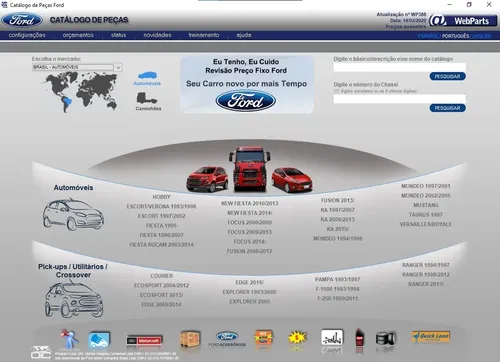Select the Automóveis blue car icon
This screenshot has height=362, width=500.
[x=147, y=75]
